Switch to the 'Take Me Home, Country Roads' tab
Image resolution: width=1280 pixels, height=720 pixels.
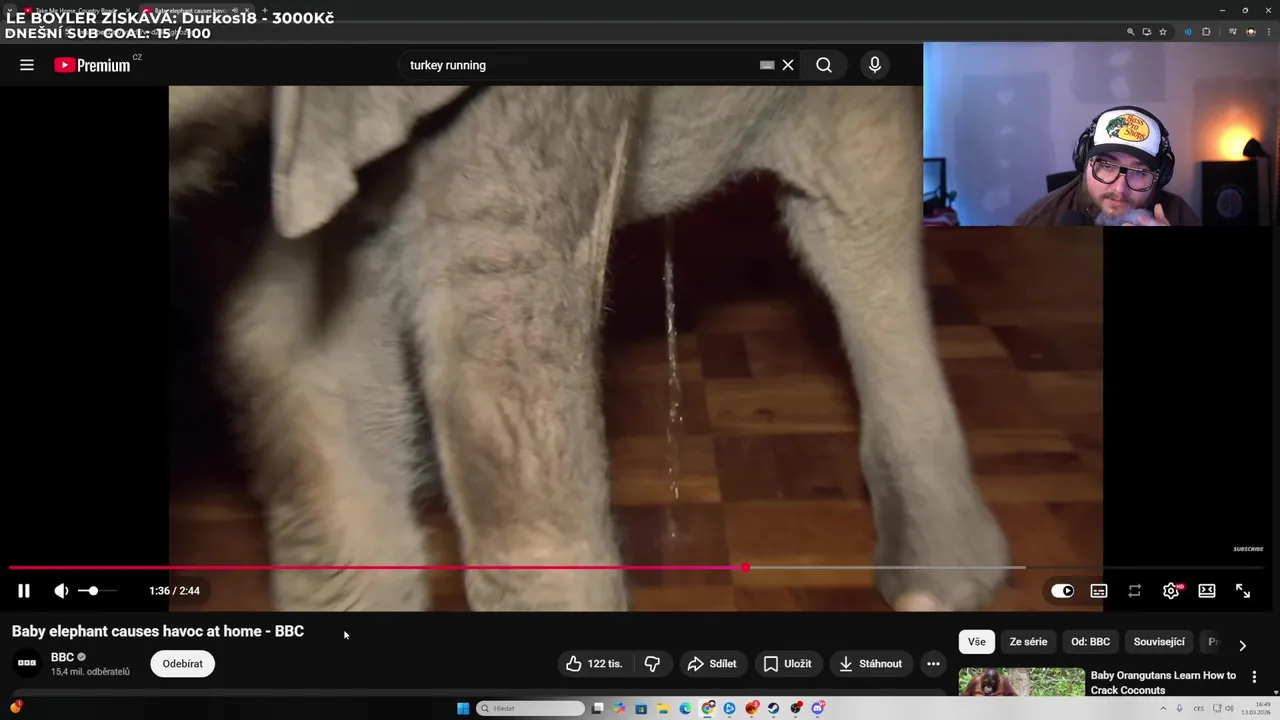[78, 10]
